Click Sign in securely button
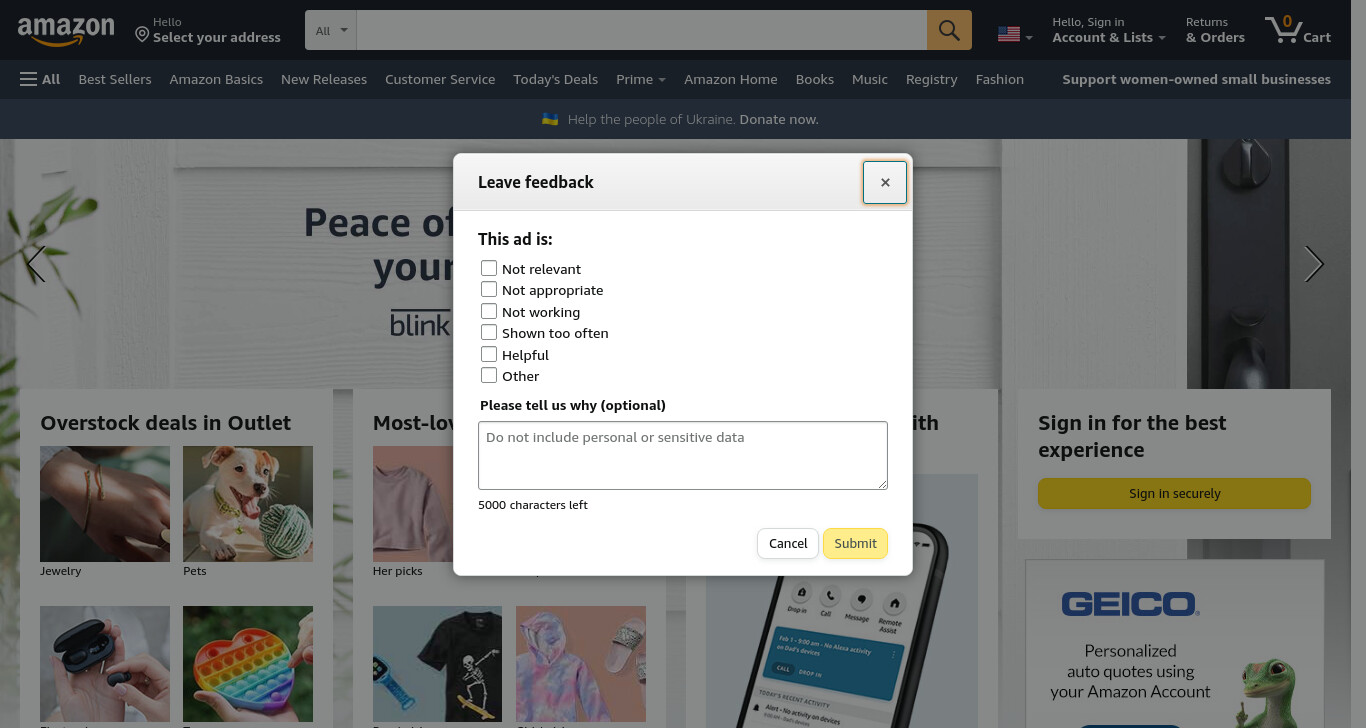Image resolution: width=1366 pixels, height=728 pixels. click(x=1174, y=493)
